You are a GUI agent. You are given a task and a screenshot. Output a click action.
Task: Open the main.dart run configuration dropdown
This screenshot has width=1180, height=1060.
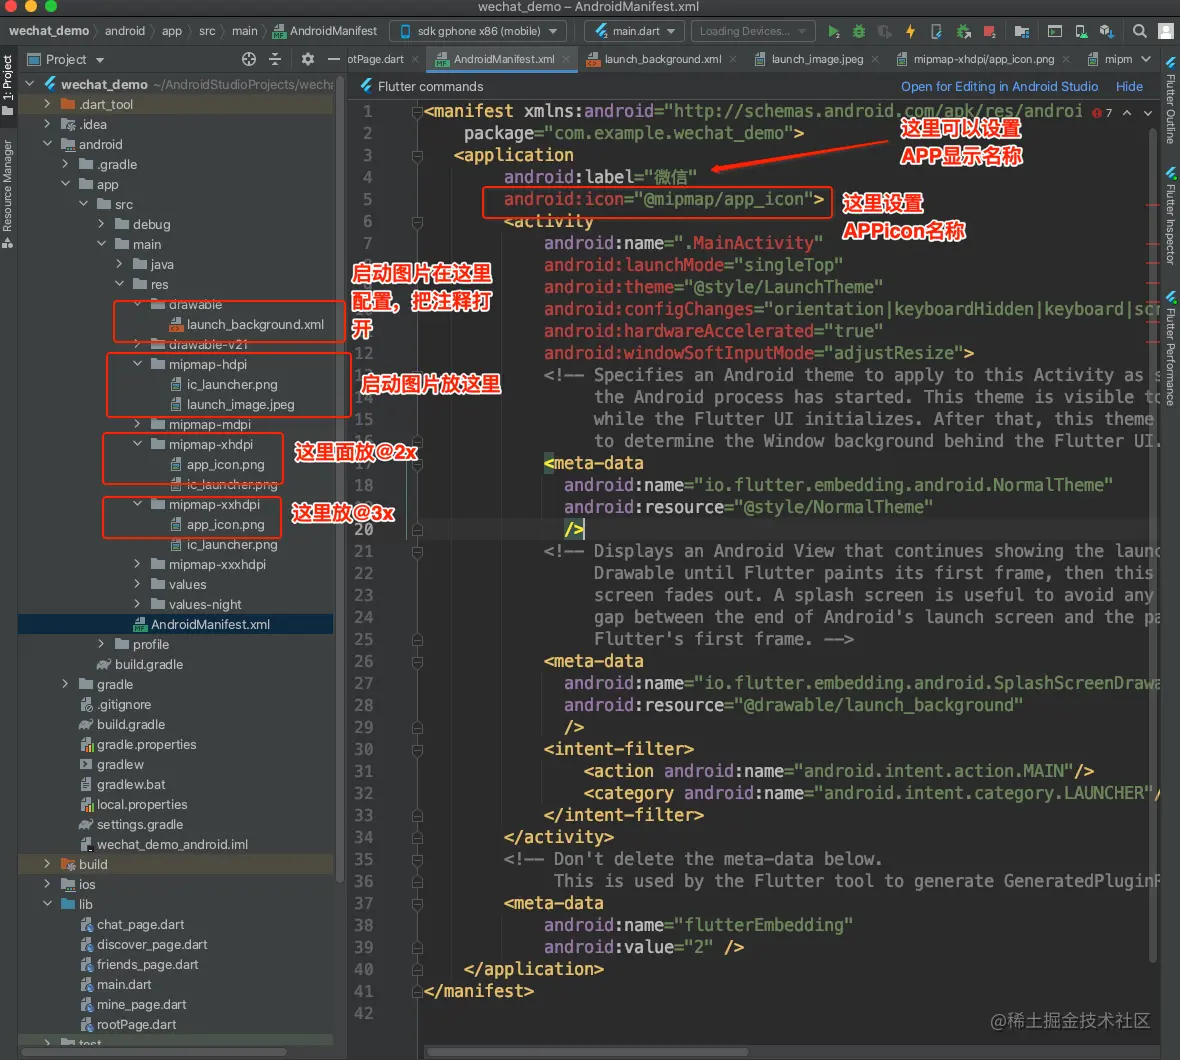(x=635, y=31)
